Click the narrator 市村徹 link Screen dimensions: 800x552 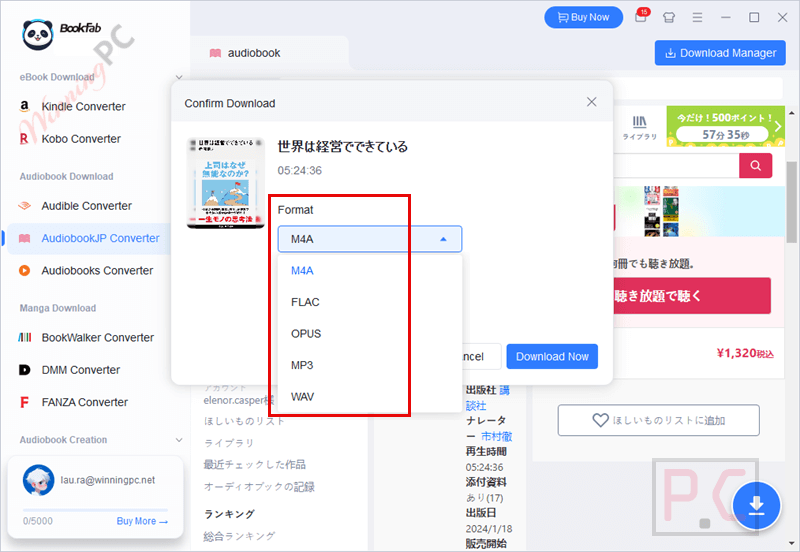pyautogui.click(x=496, y=437)
